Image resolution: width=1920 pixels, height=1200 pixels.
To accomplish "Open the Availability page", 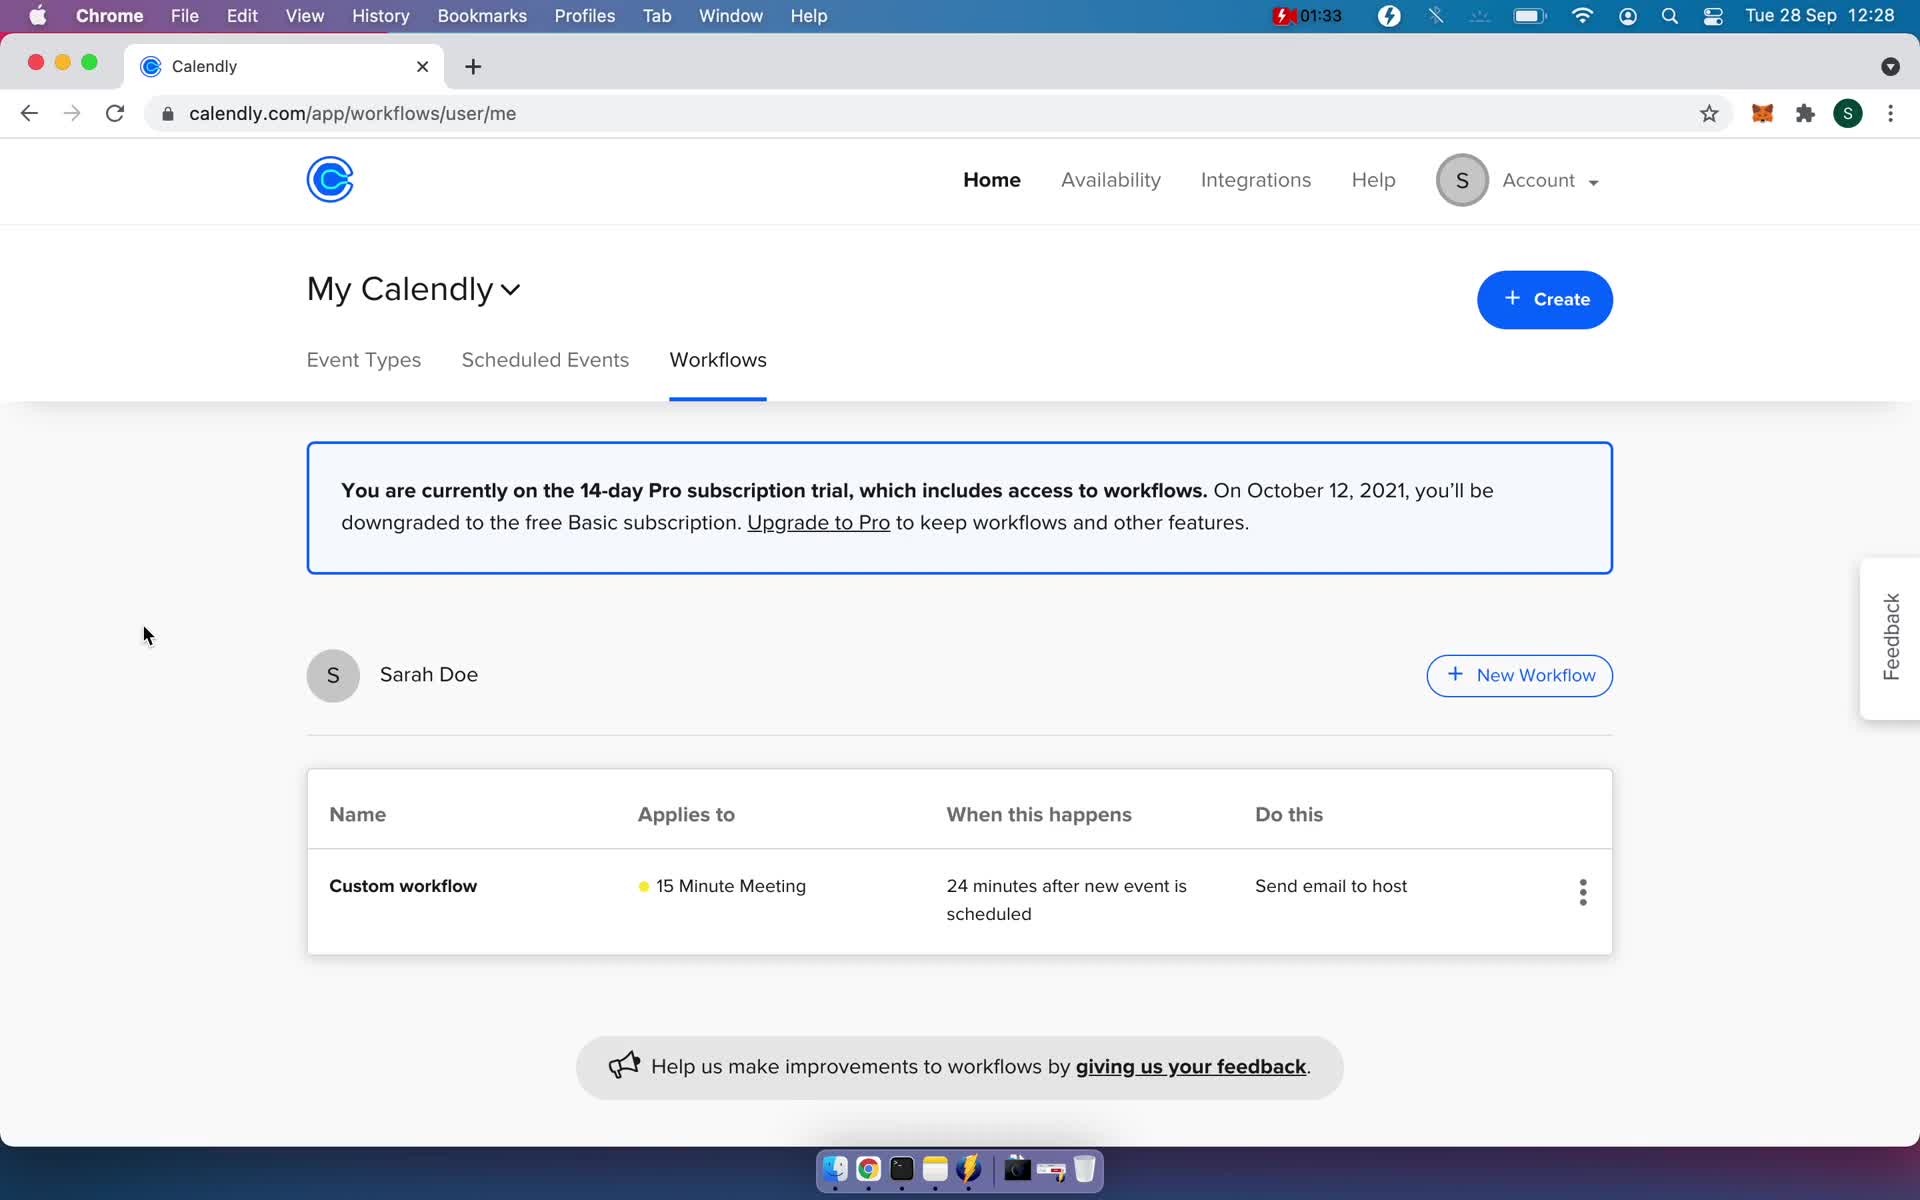I will click(x=1110, y=180).
